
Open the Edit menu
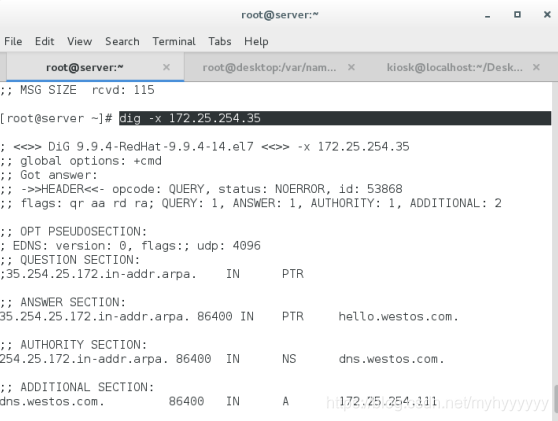pos(44,41)
